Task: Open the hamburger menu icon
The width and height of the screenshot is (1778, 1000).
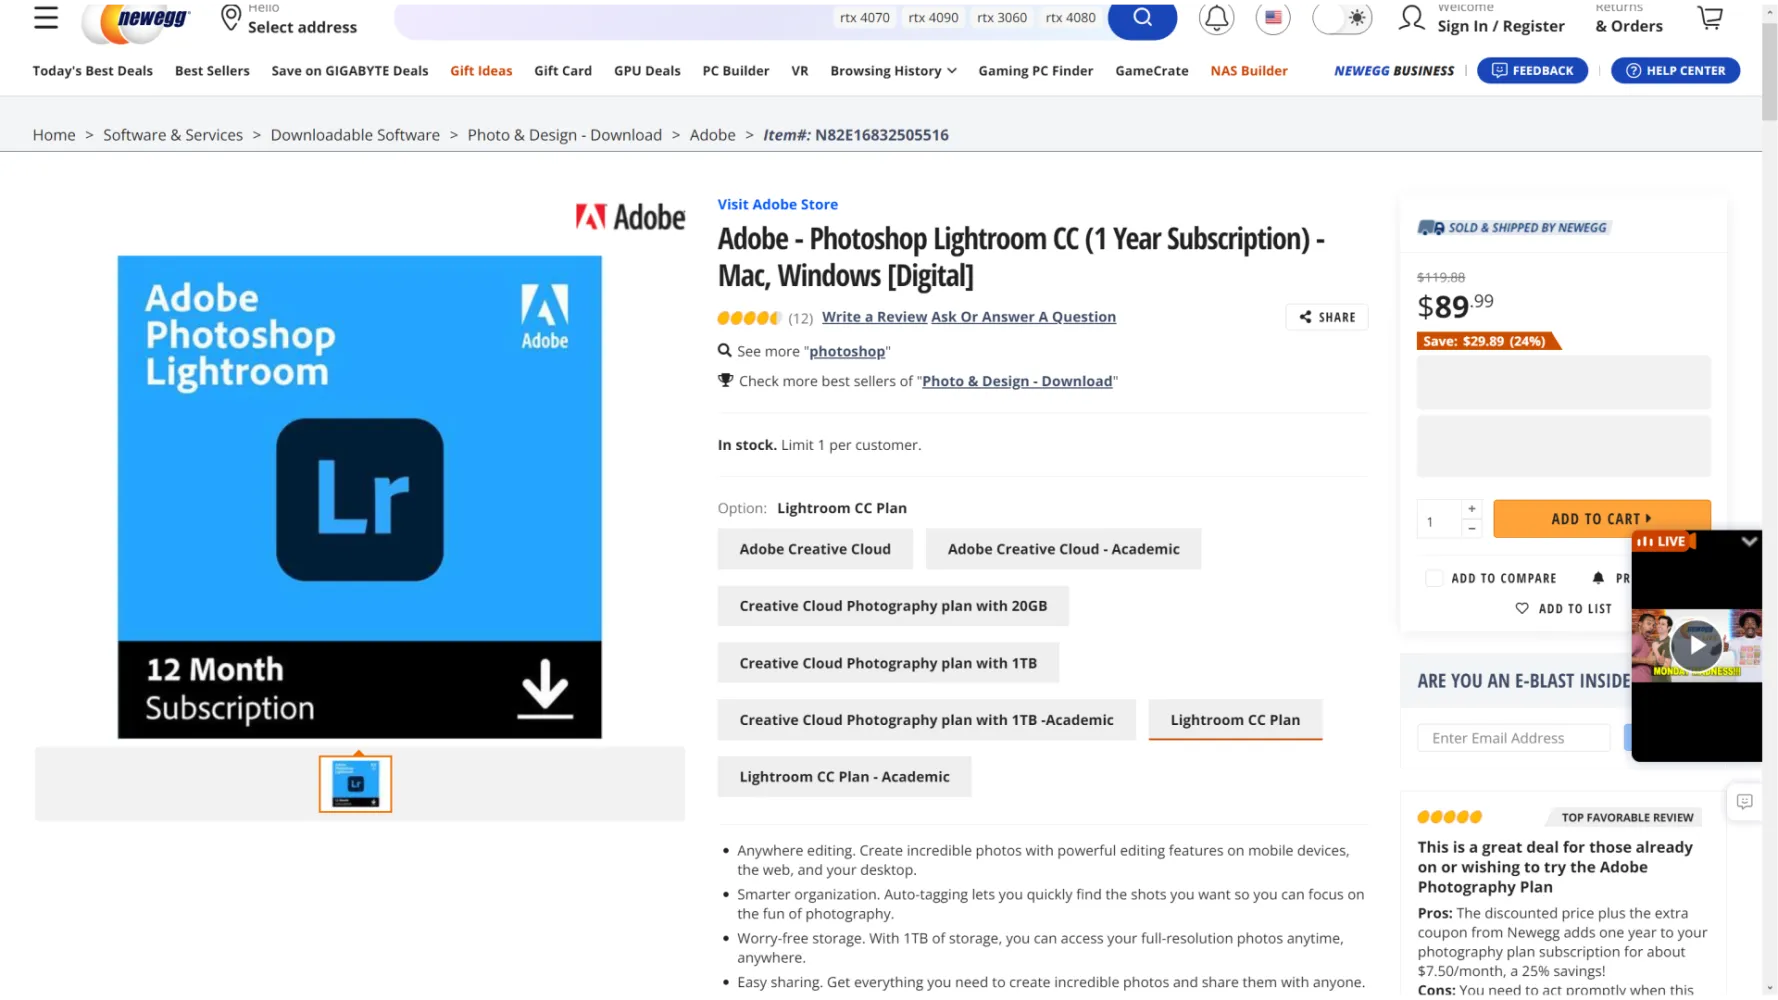Action: 46,17
